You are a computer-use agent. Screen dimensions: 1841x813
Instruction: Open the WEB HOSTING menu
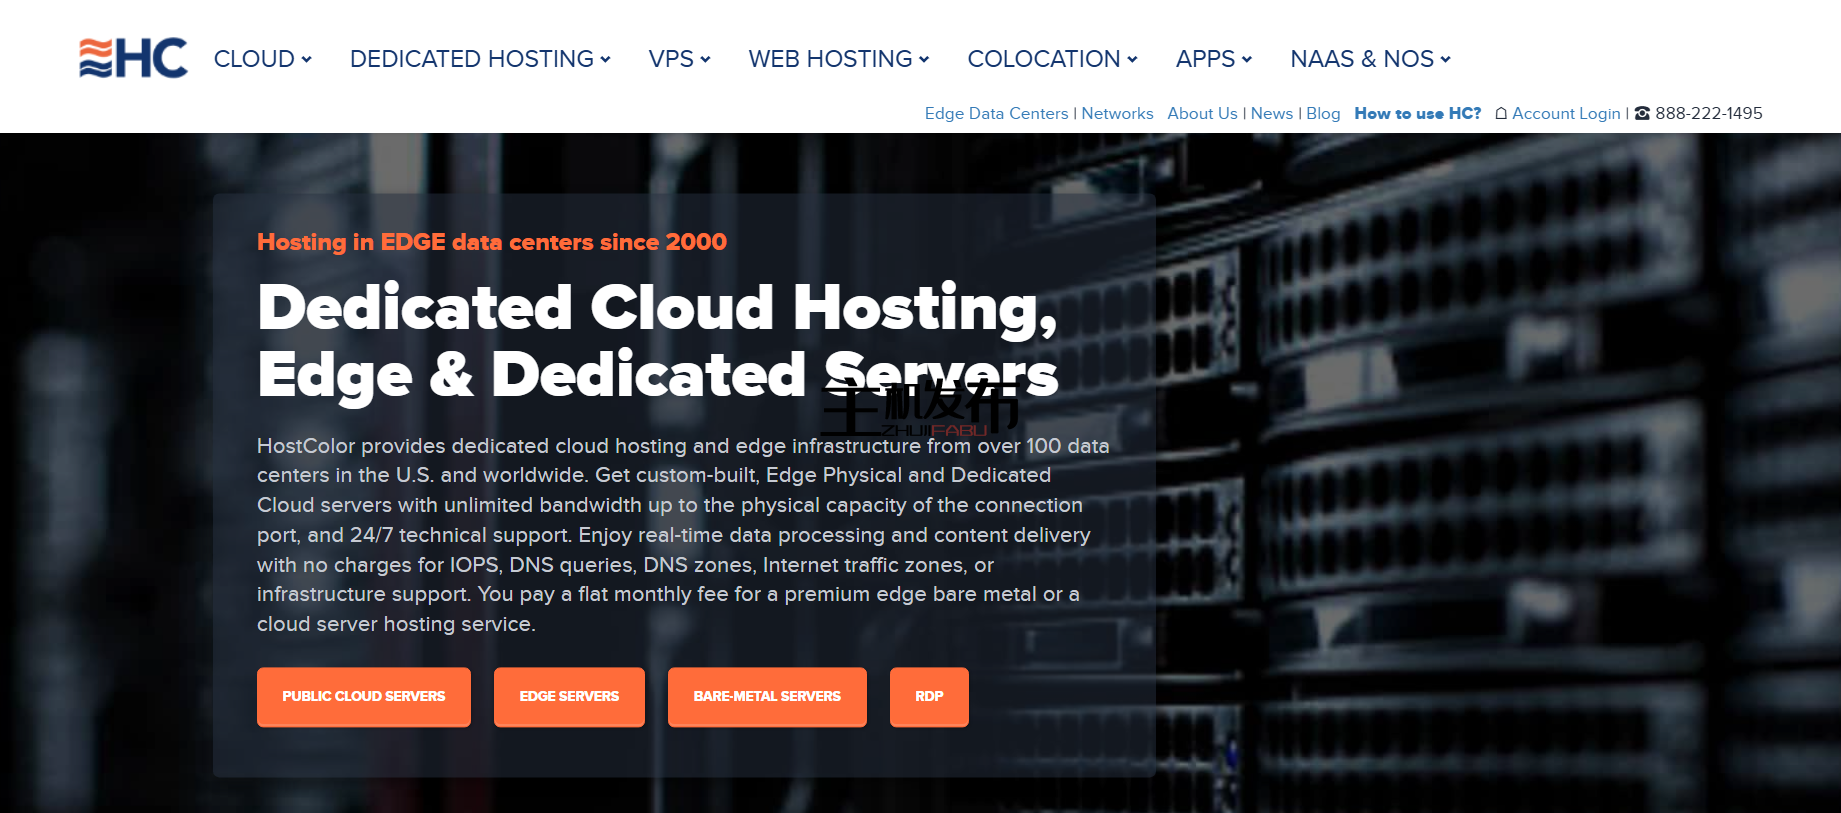(838, 59)
